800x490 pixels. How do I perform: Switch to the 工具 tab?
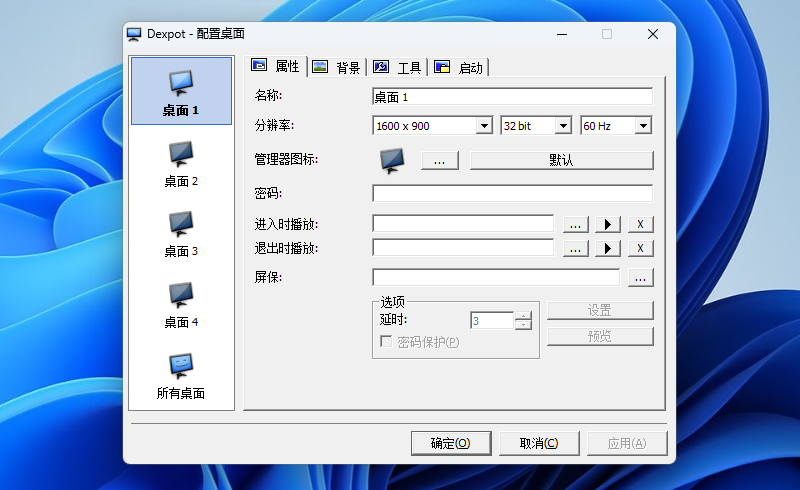click(397, 67)
